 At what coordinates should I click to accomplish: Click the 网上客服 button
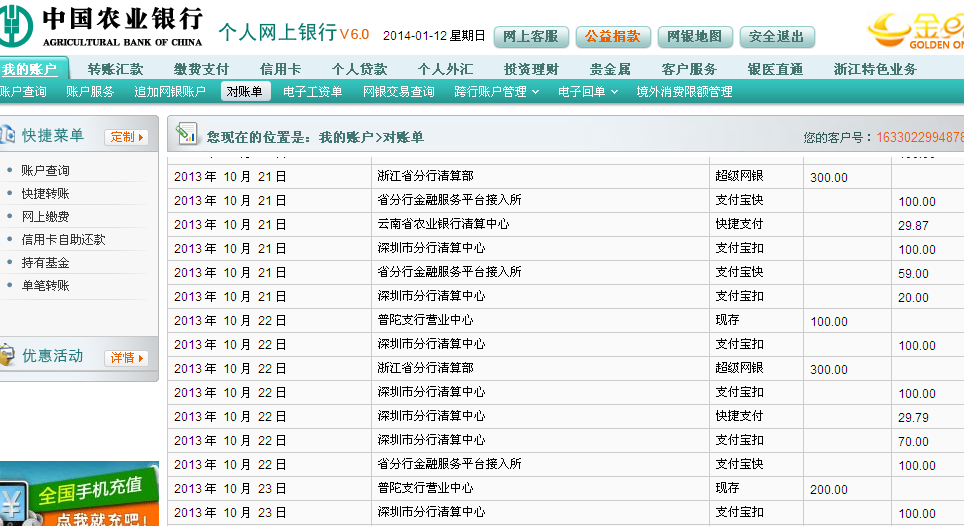[x=531, y=37]
